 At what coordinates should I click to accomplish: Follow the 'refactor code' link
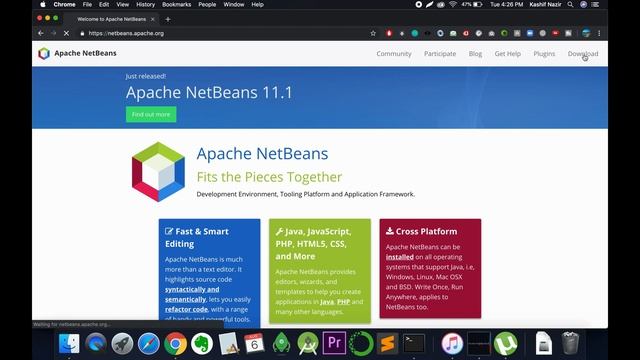click(186, 309)
